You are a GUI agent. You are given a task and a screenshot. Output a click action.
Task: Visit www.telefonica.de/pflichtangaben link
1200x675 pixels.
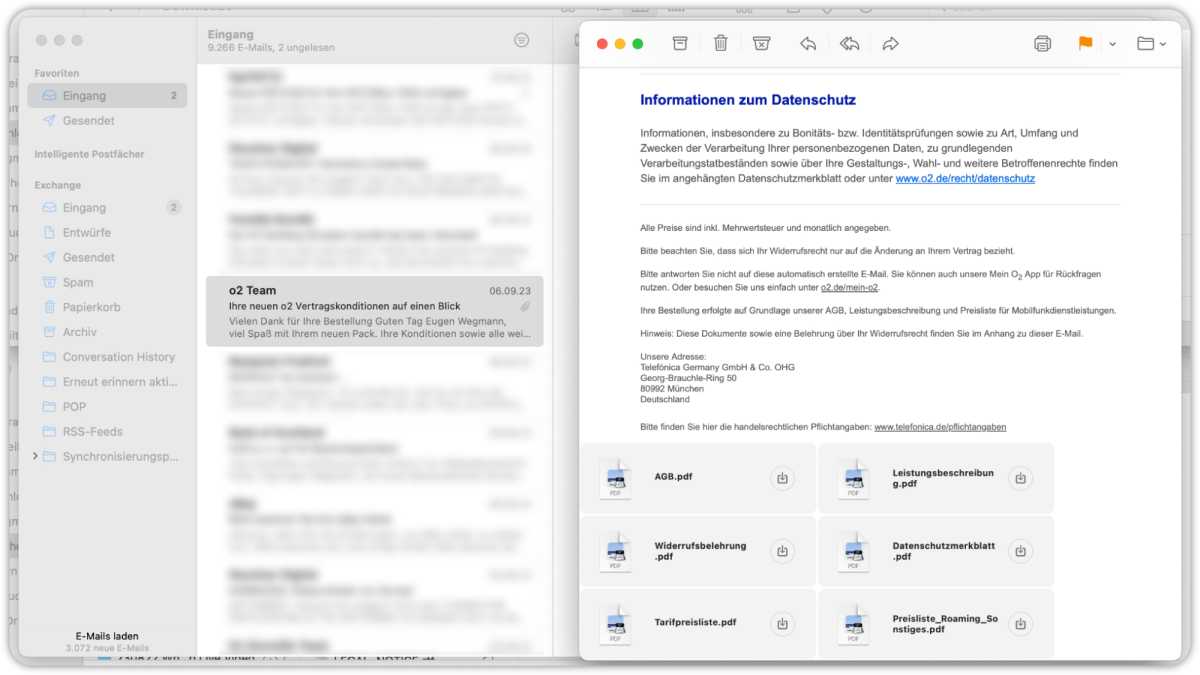[940, 427]
